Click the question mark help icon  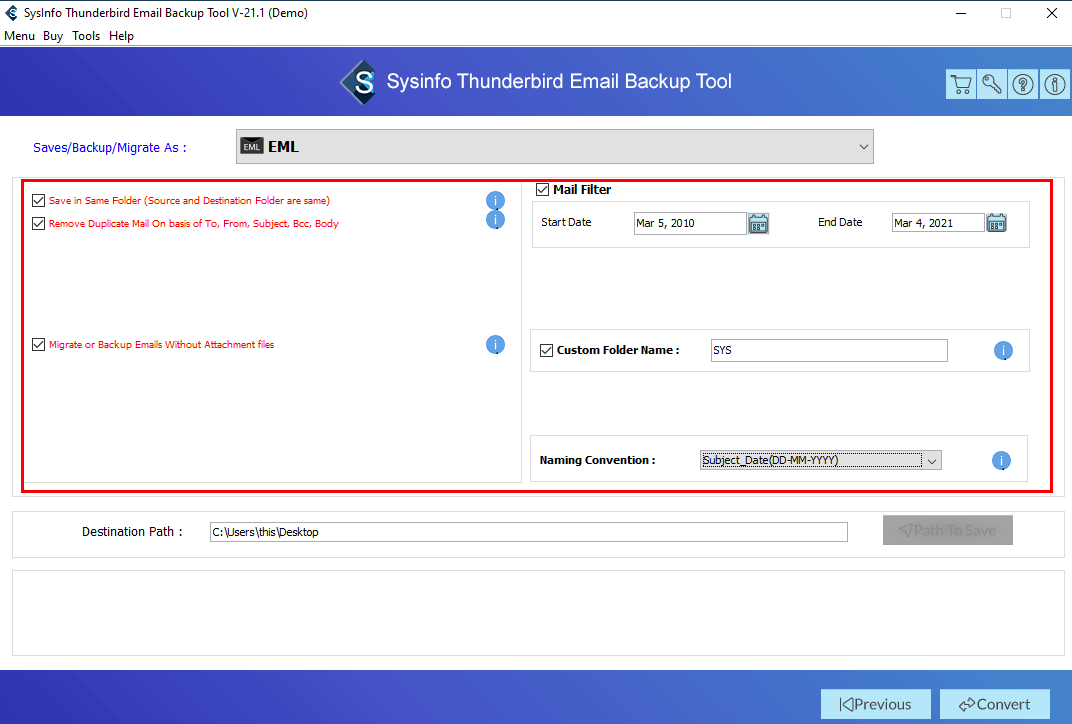1023,85
